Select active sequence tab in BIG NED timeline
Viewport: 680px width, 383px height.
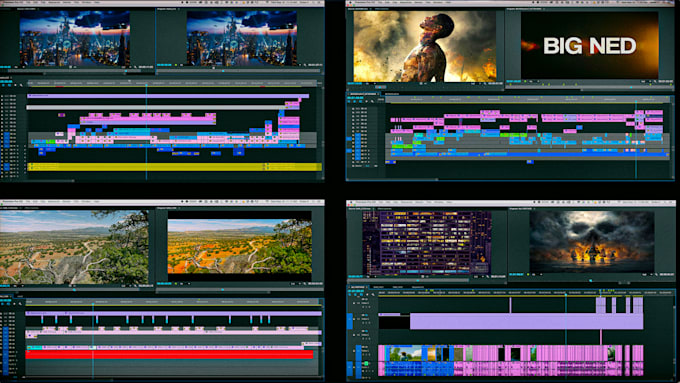point(363,94)
